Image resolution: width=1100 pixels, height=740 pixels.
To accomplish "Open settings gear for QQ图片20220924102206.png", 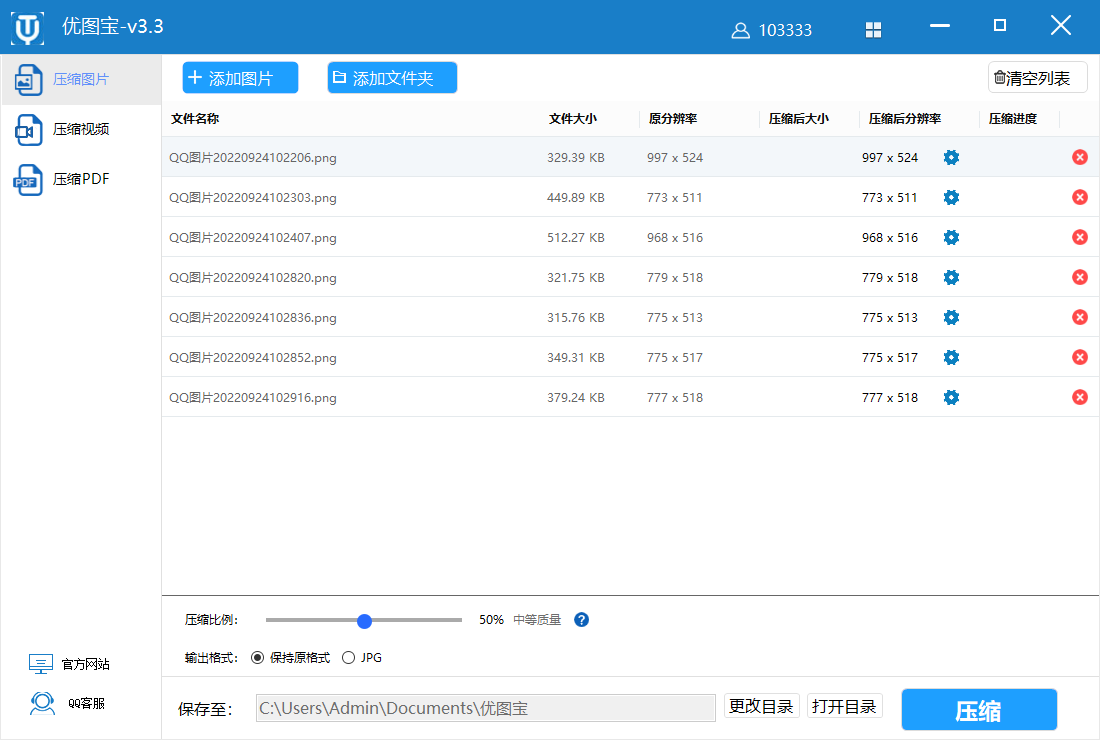I will pyautogui.click(x=951, y=158).
